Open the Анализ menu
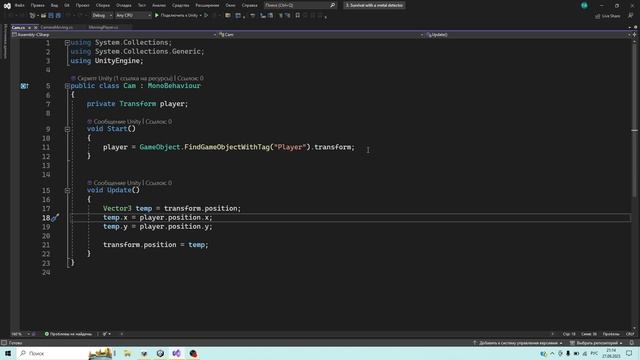 click(159, 5)
